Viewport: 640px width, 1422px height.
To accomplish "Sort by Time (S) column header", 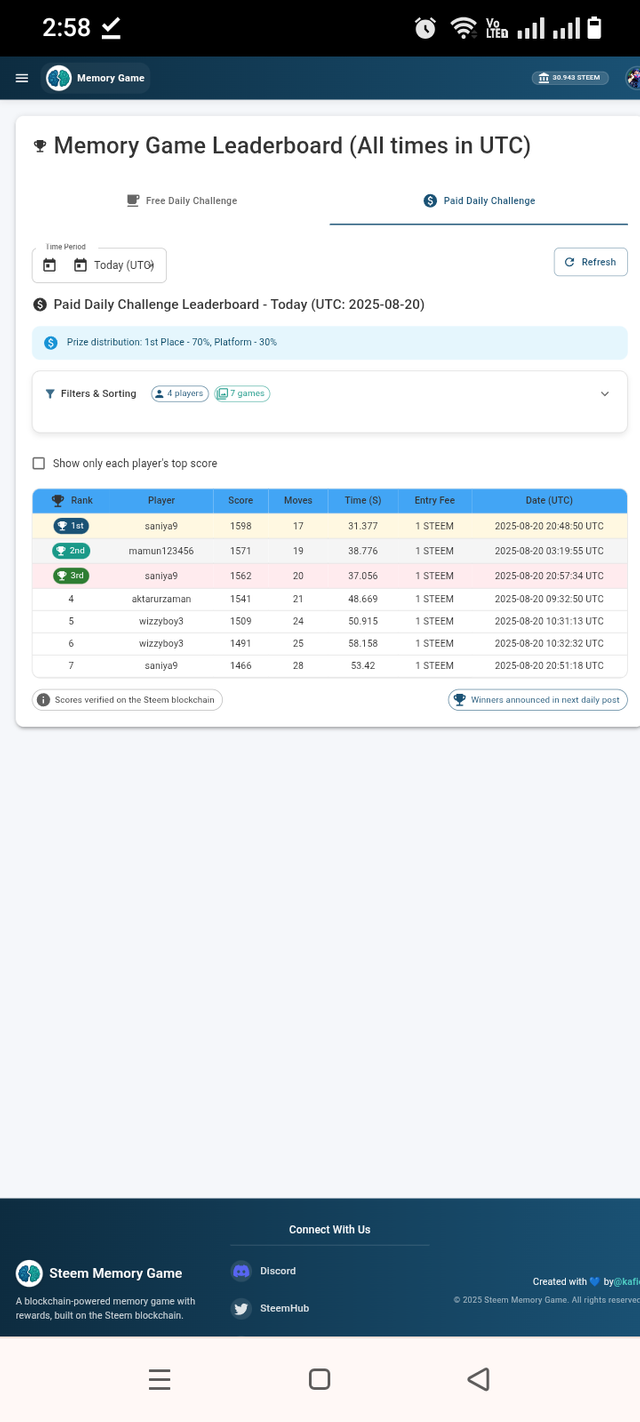I will point(363,501).
